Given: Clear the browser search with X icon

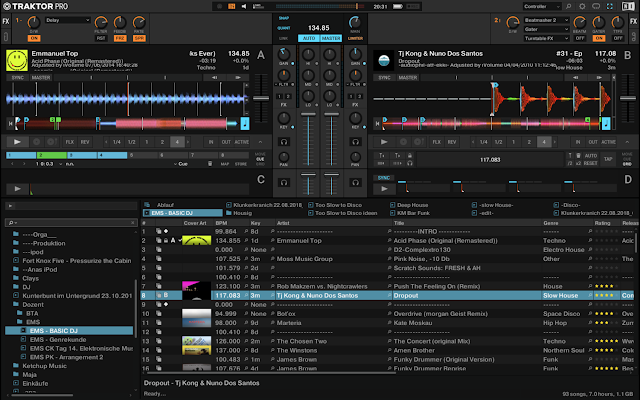Looking at the screenshot, I should click(x=133, y=222).
